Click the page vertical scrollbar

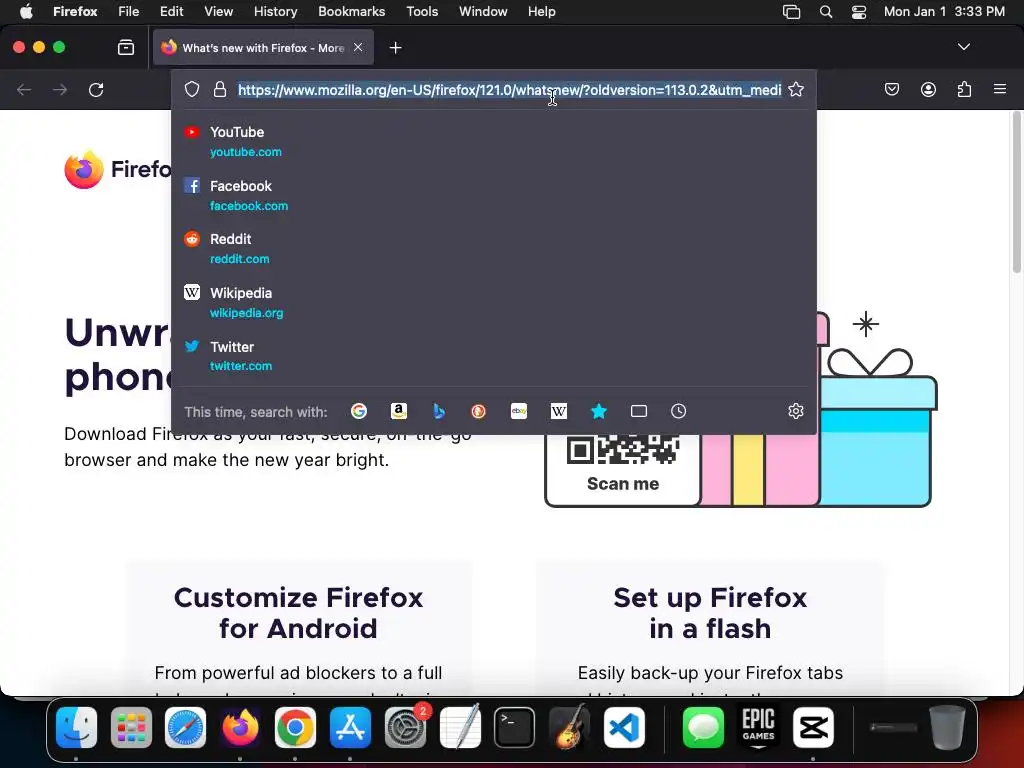click(1016, 193)
